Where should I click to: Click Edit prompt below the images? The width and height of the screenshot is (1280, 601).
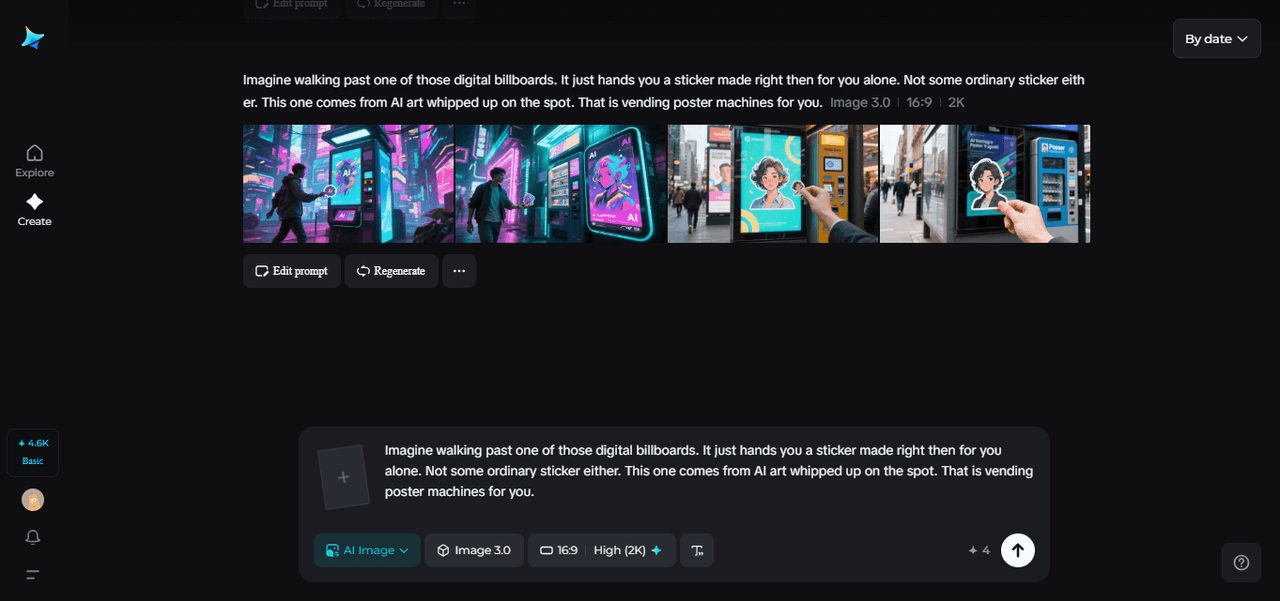click(x=290, y=271)
